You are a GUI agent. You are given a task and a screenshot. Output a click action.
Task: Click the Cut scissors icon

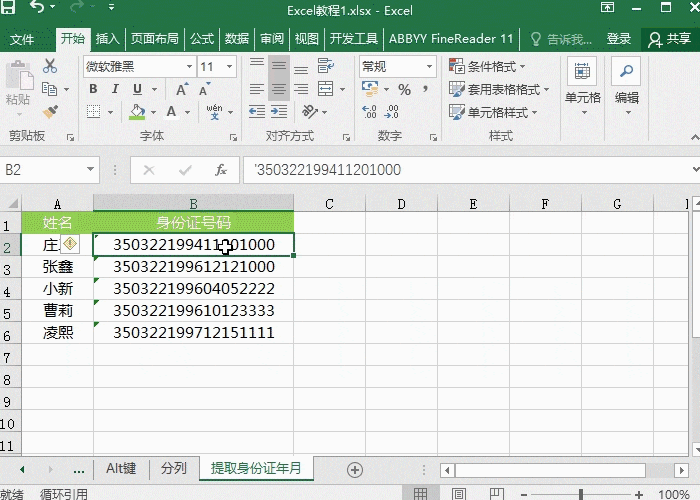click(50, 66)
